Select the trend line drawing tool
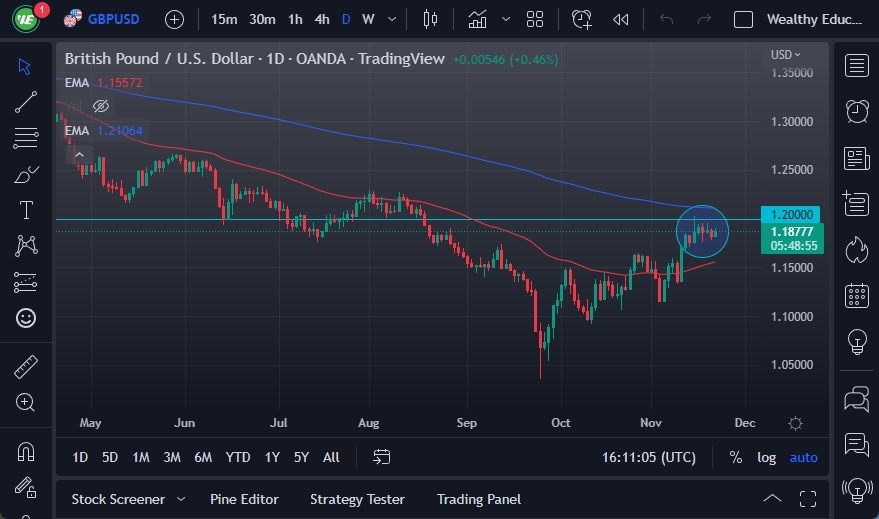This screenshot has width=879, height=519. [x=26, y=102]
